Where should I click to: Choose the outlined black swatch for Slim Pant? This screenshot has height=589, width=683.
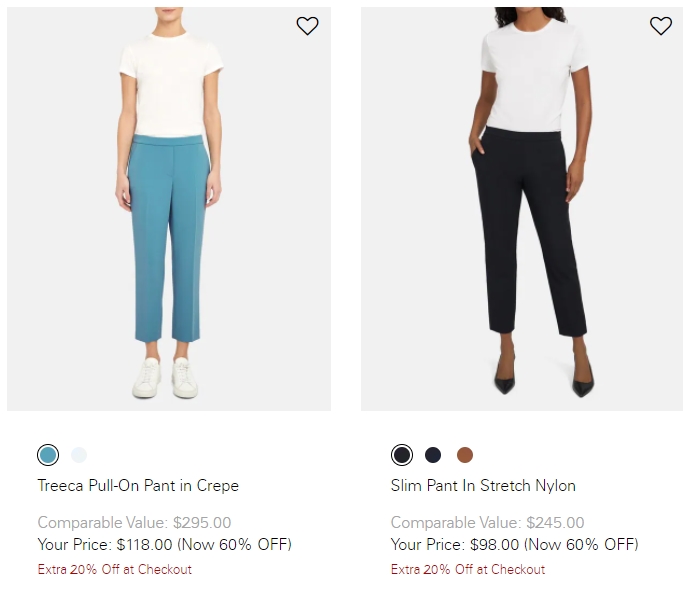(x=402, y=455)
